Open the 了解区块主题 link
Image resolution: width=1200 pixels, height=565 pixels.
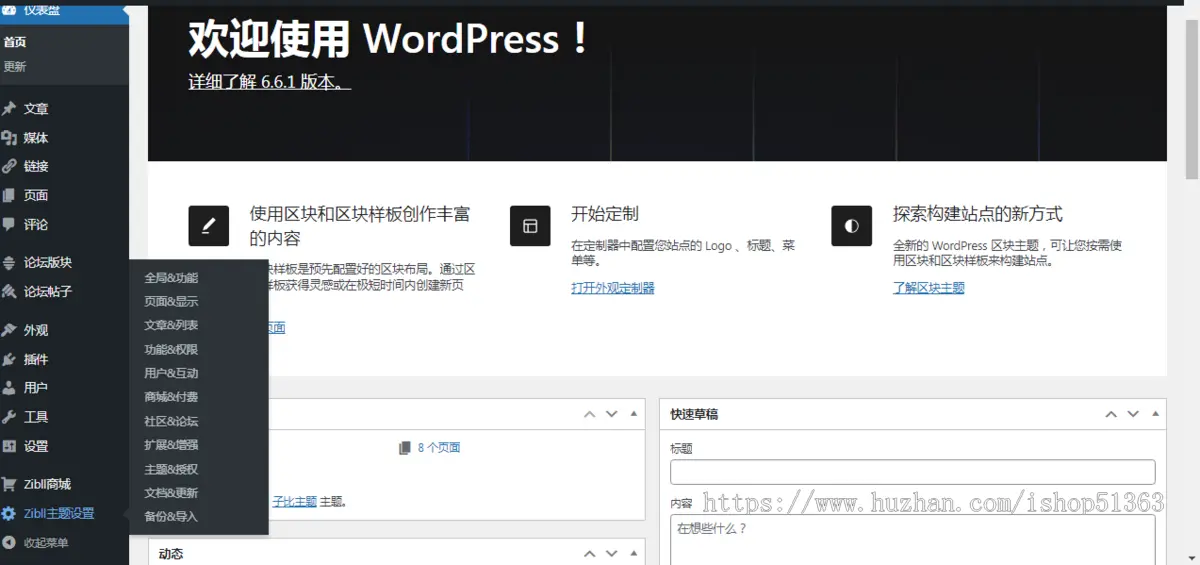point(929,288)
